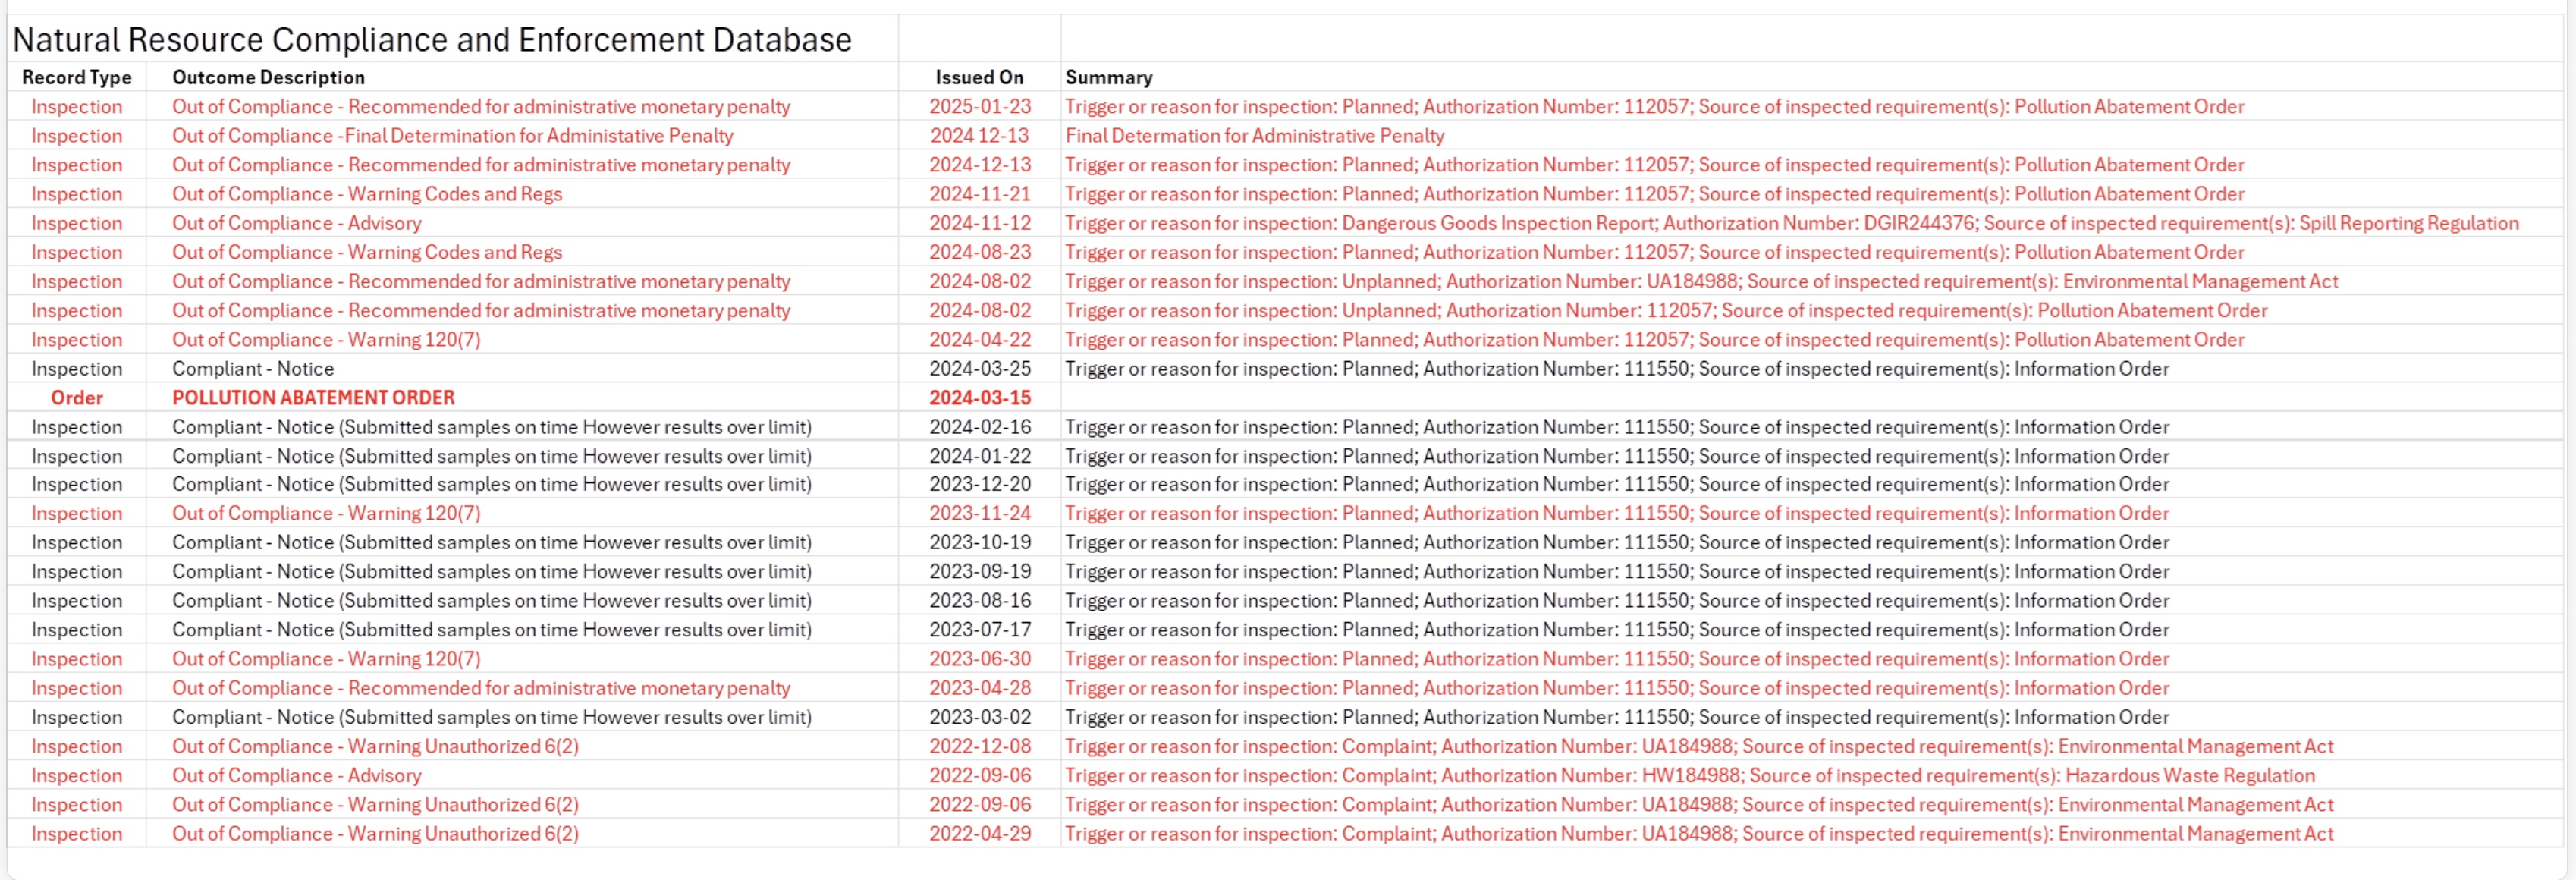Click summary mentioning Hazardous Waste Regulation
The height and width of the screenshot is (880, 2576).
[1689, 776]
